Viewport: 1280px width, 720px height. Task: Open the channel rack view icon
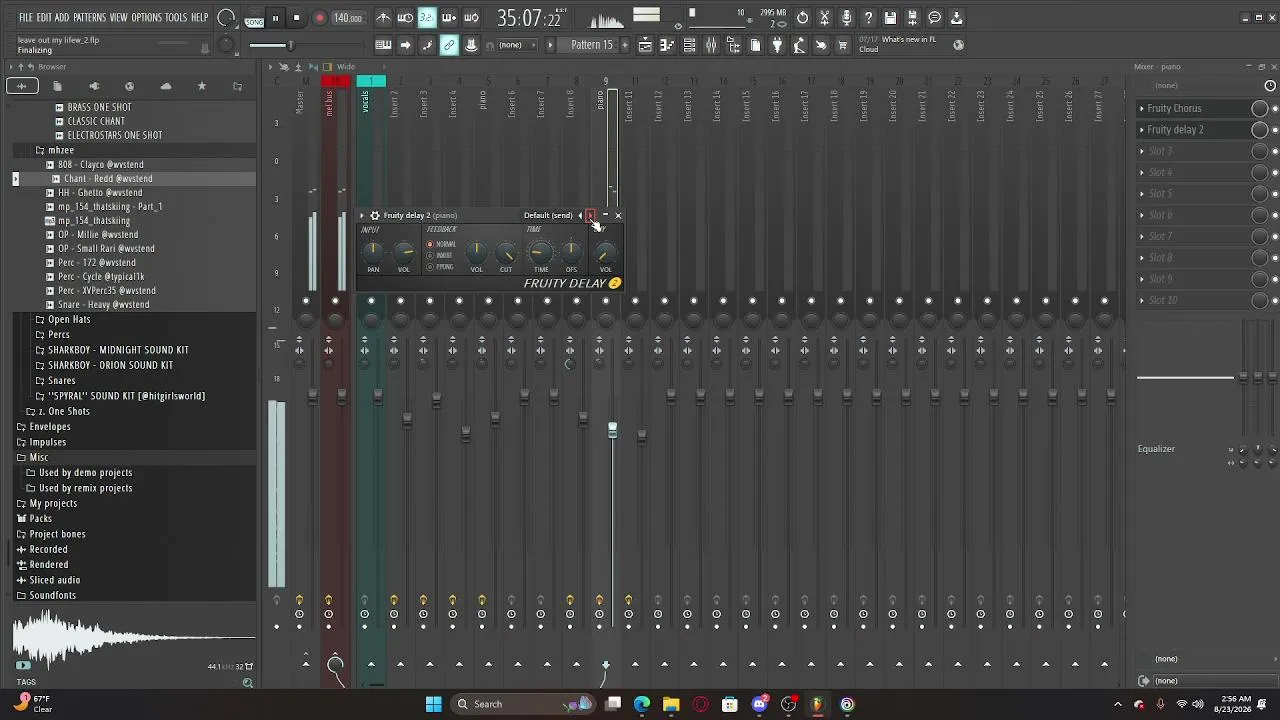click(689, 45)
